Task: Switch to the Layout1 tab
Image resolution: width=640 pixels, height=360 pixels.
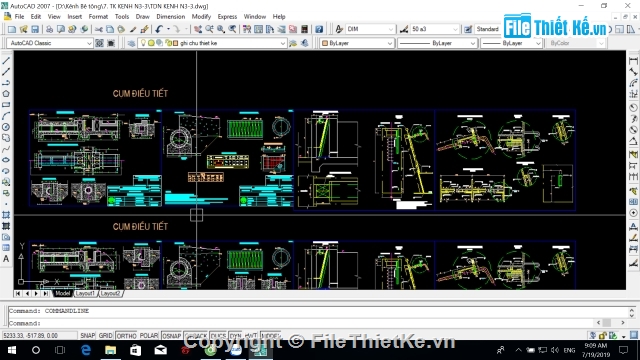Action: (x=85, y=293)
